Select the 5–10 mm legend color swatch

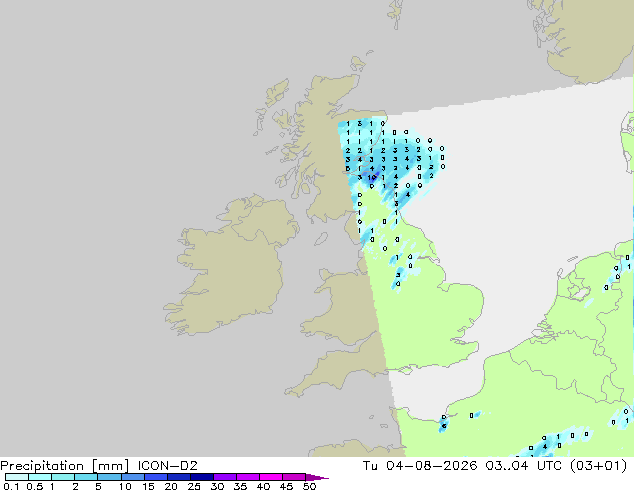[109, 477]
